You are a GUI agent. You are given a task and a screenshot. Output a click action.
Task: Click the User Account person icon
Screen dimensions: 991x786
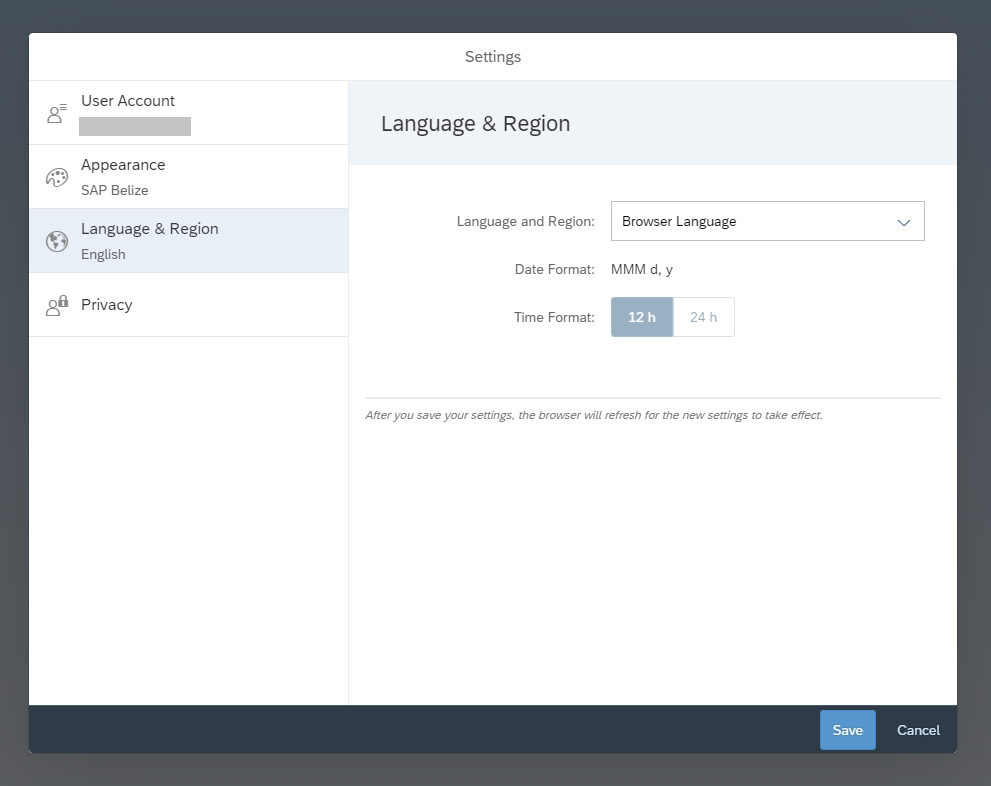(57, 113)
